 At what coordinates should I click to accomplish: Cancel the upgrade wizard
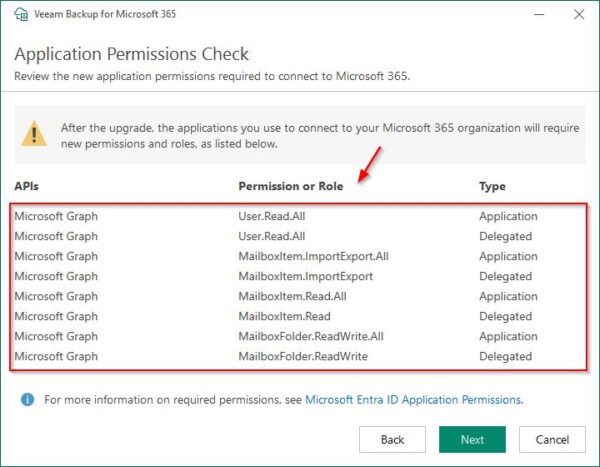coord(552,439)
